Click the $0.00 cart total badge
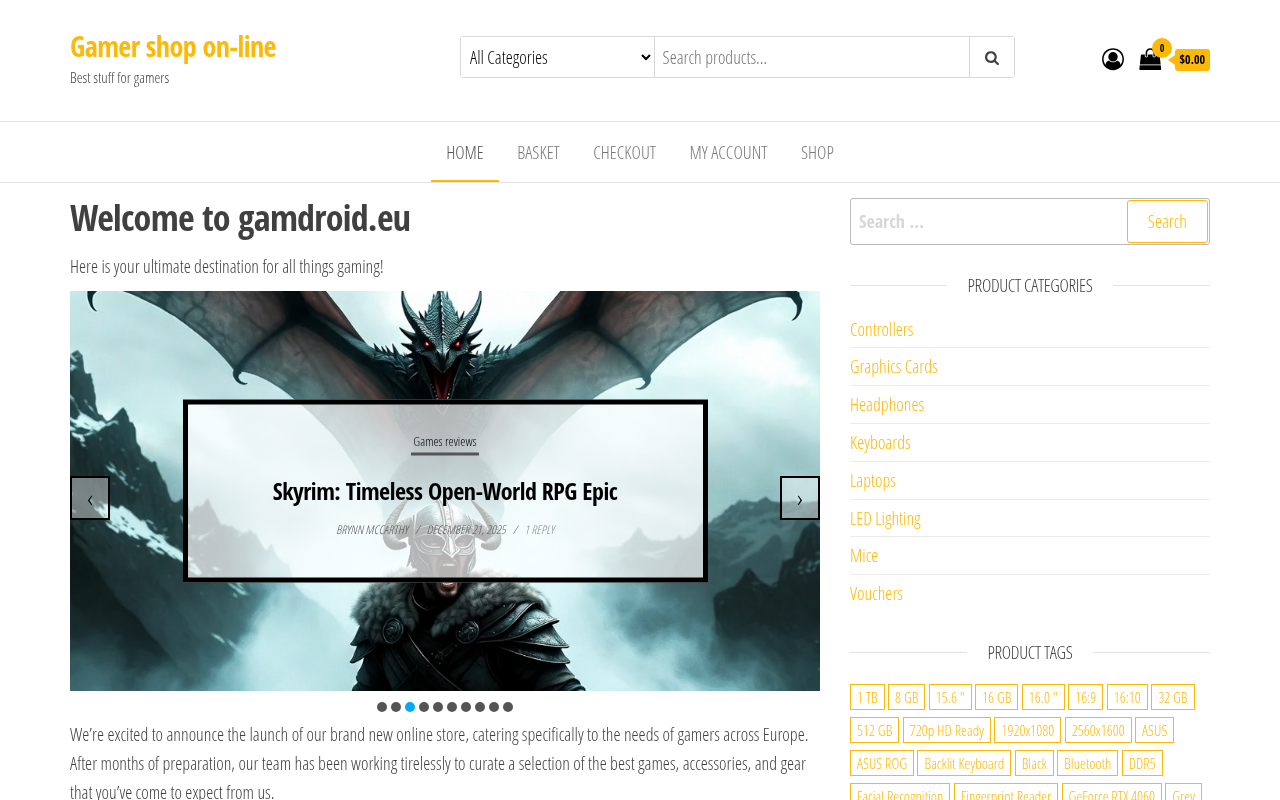The image size is (1280, 800). (x=1192, y=60)
